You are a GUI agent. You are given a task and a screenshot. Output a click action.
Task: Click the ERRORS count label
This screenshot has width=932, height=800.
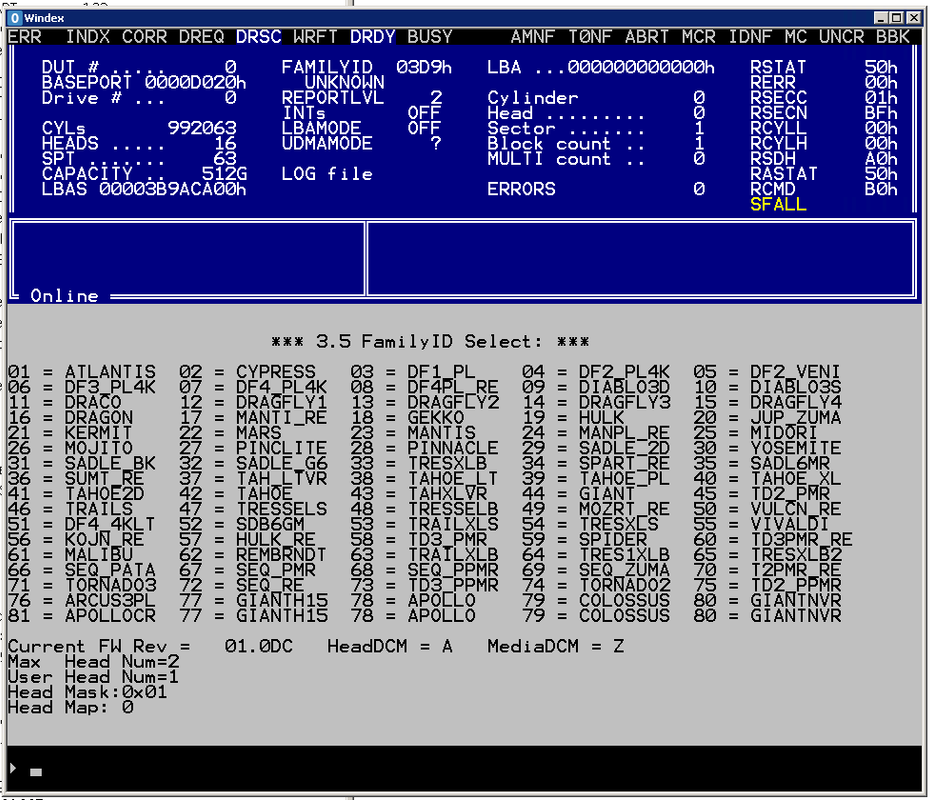click(x=521, y=189)
